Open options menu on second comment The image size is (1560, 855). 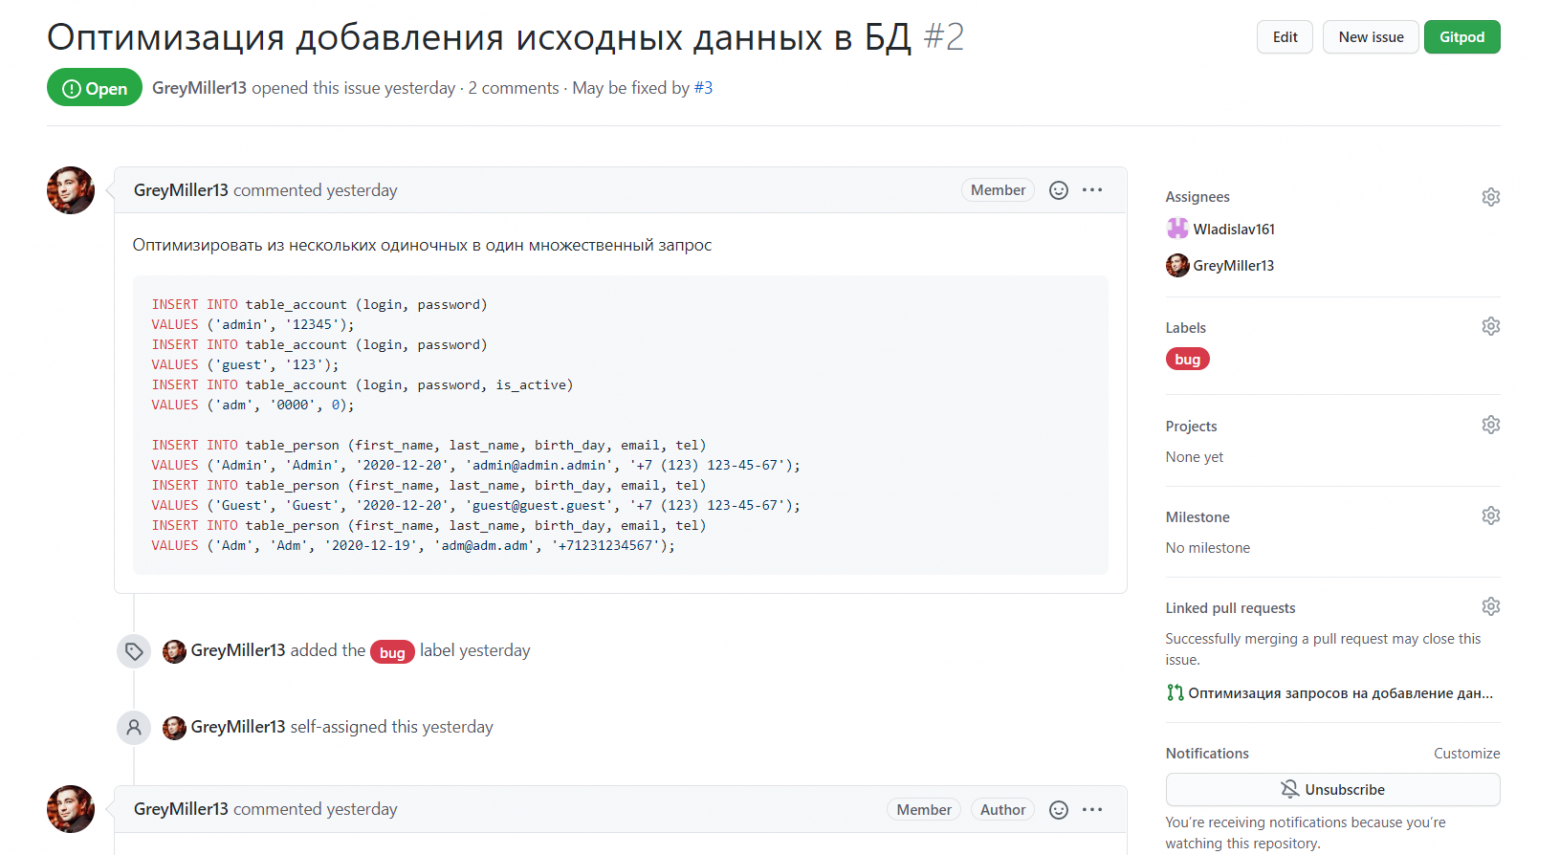(1092, 810)
